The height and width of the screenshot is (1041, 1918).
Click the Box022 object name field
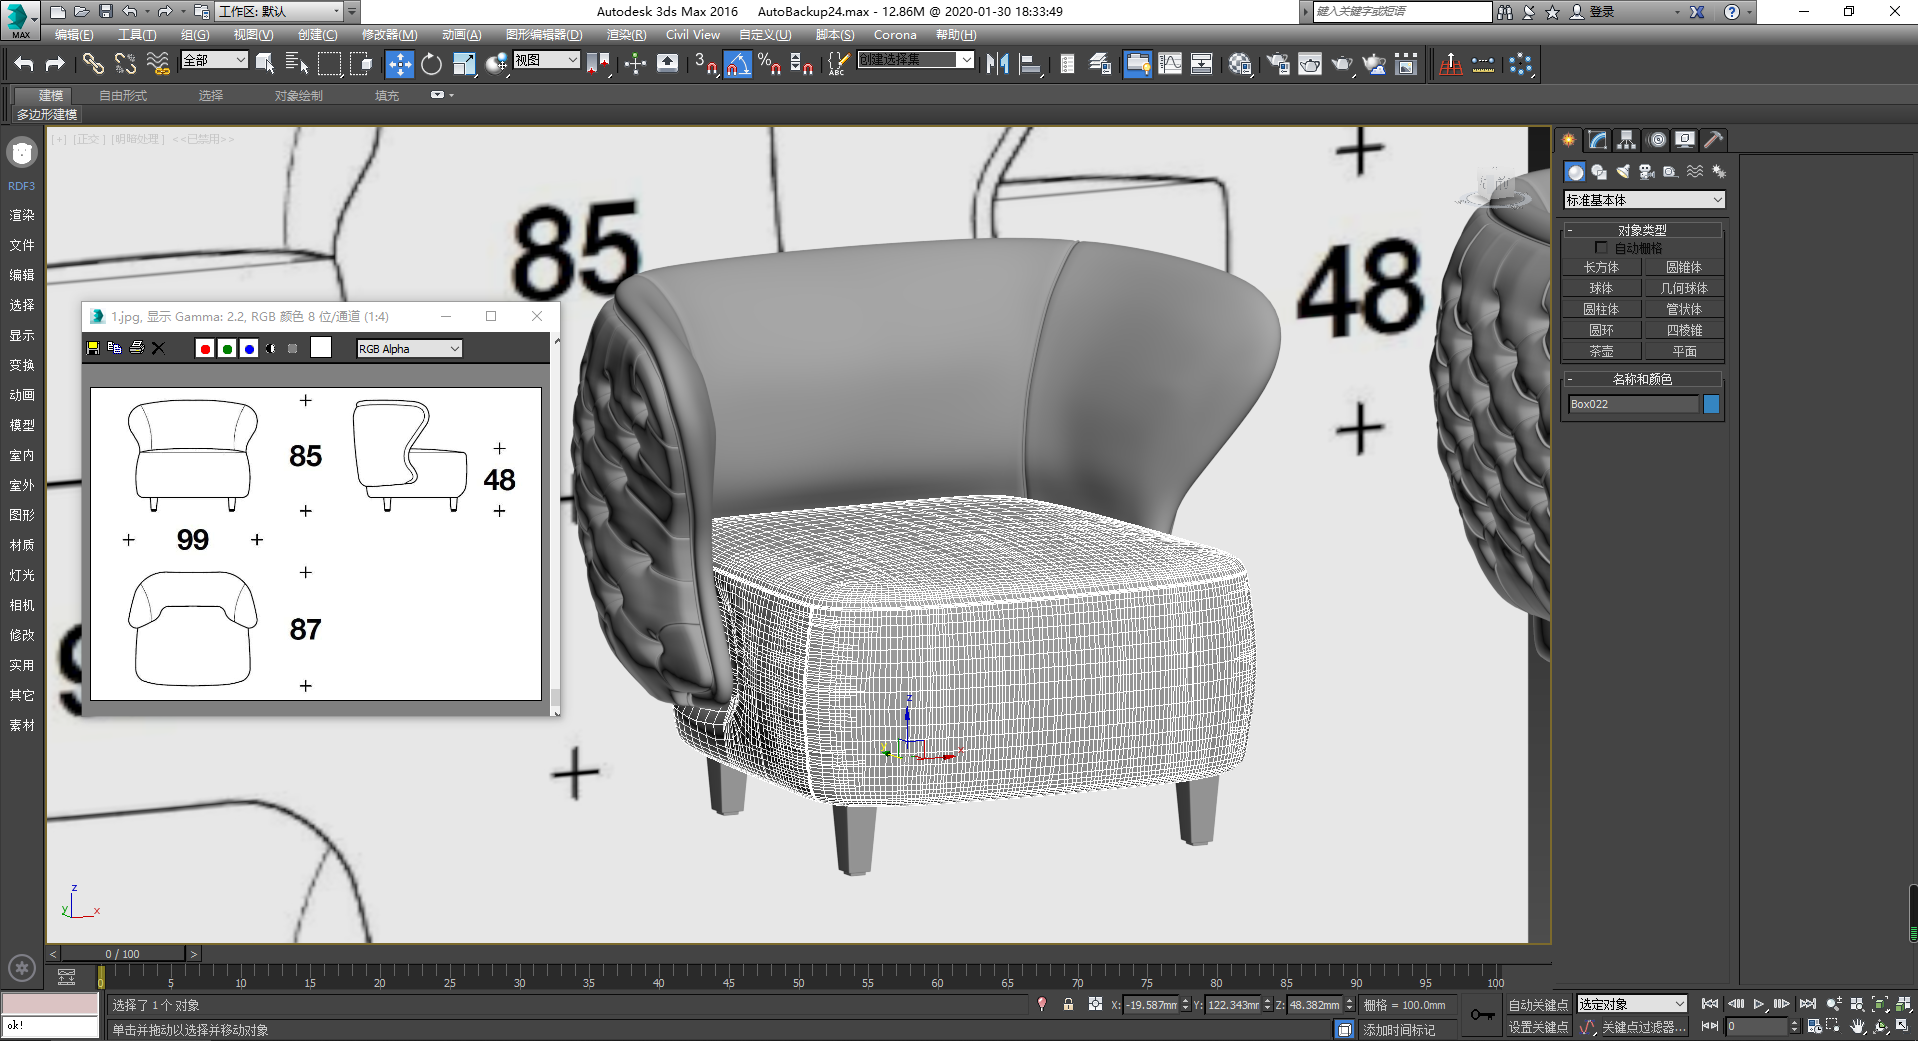click(x=1633, y=404)
